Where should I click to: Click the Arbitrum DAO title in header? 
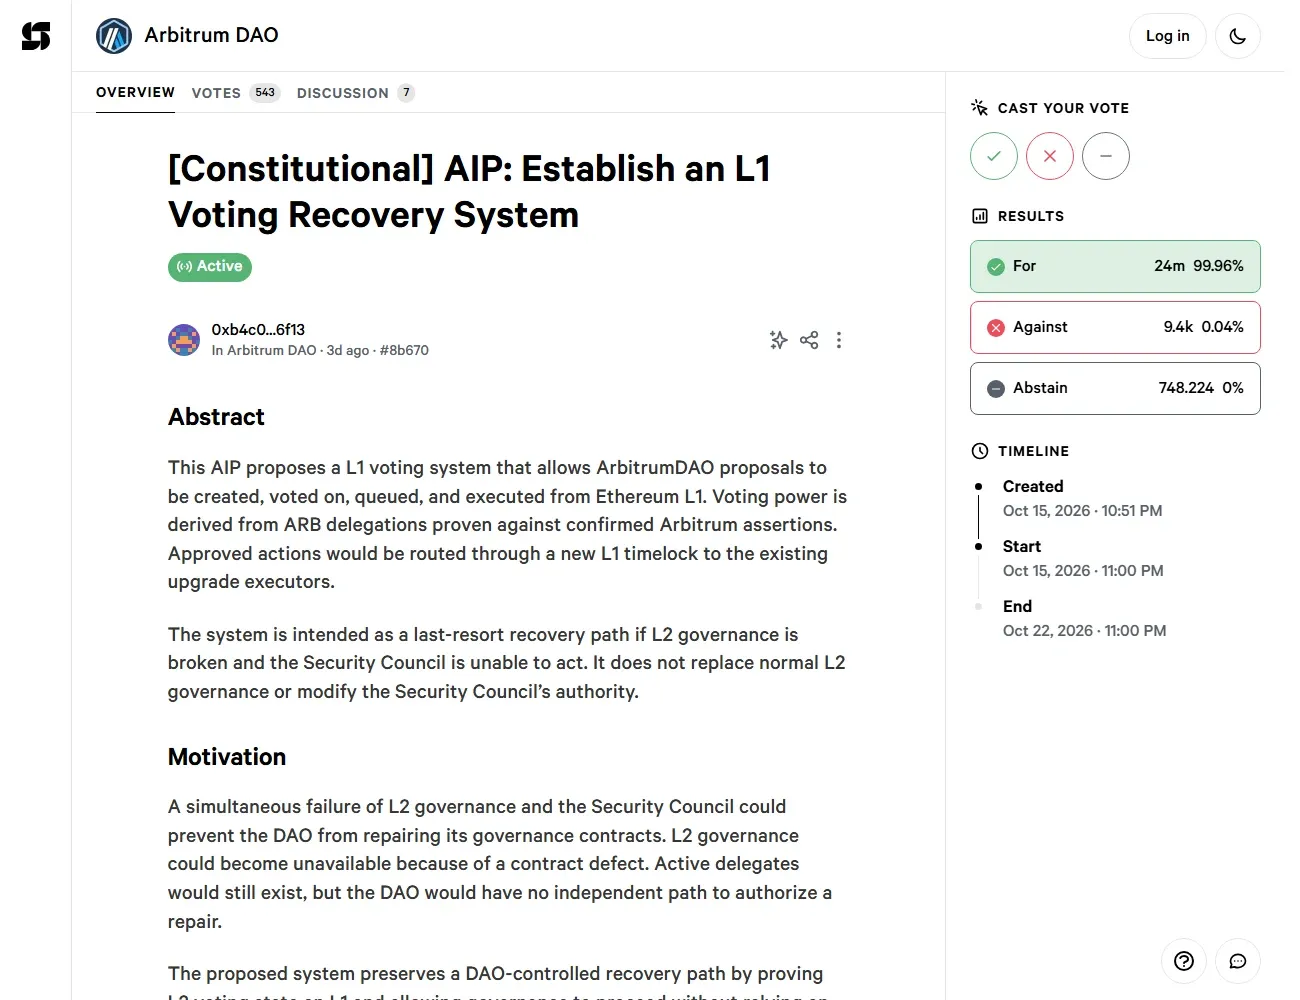[211, 35]
